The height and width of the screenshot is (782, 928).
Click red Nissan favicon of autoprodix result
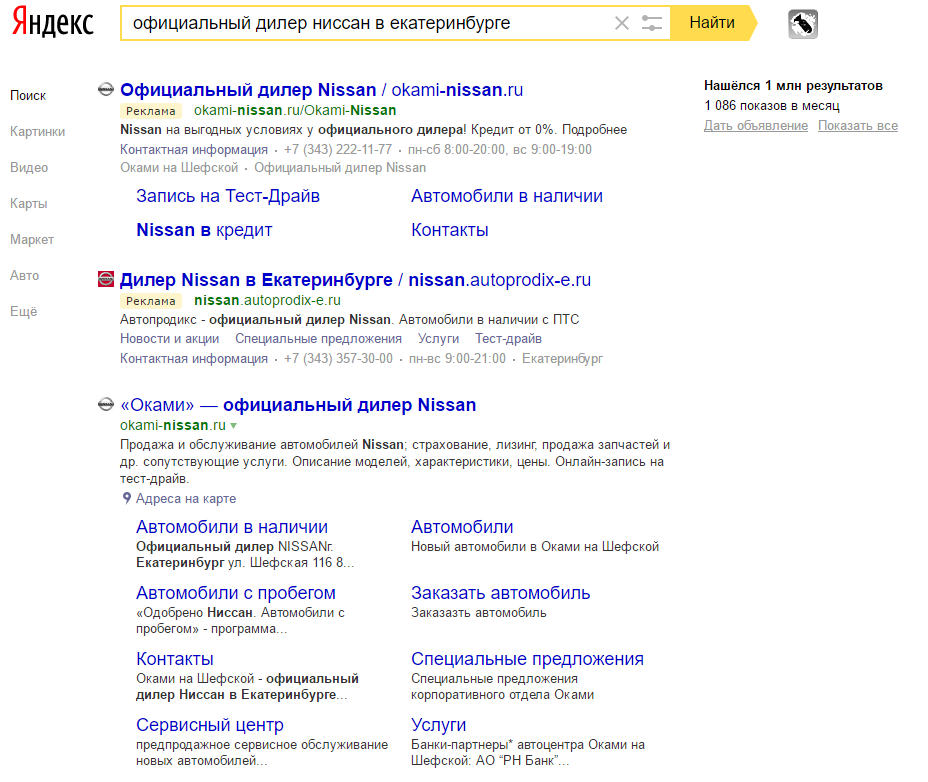pyautogui.click(x=106, y=280)
